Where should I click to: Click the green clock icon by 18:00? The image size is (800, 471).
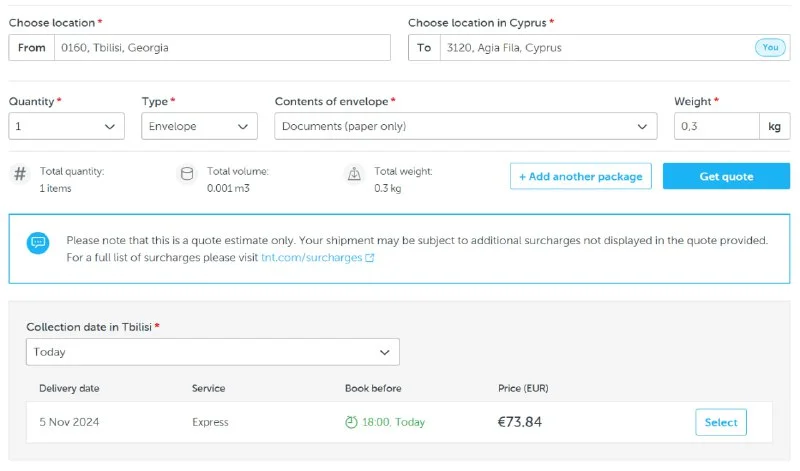click(x=351, y=422)
